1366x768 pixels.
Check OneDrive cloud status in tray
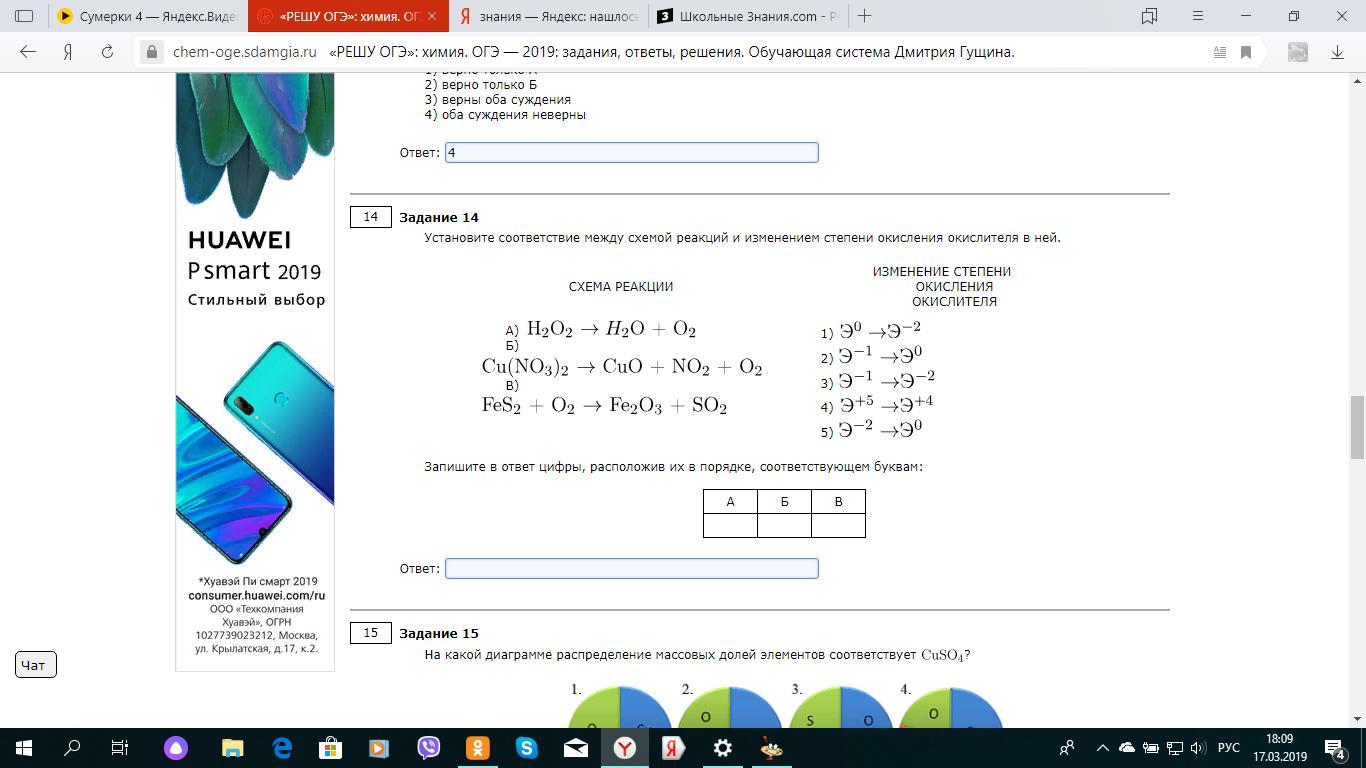tap(1127, 747)
